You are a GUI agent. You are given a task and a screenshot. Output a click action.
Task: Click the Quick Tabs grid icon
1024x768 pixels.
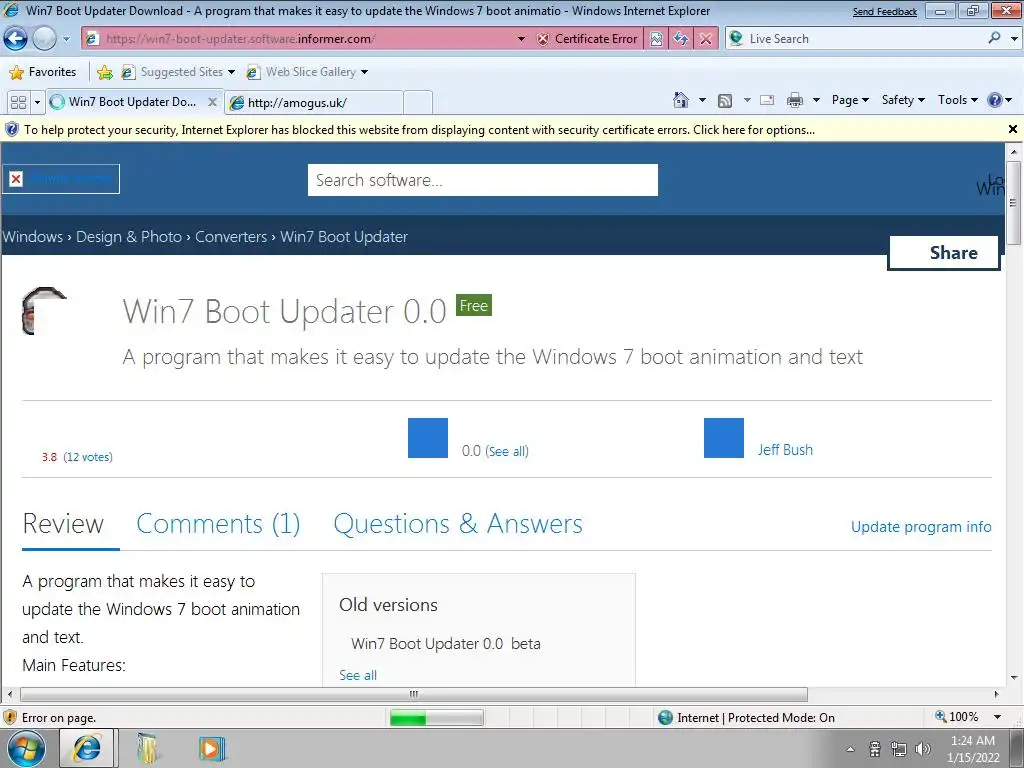tap(18, 102)
